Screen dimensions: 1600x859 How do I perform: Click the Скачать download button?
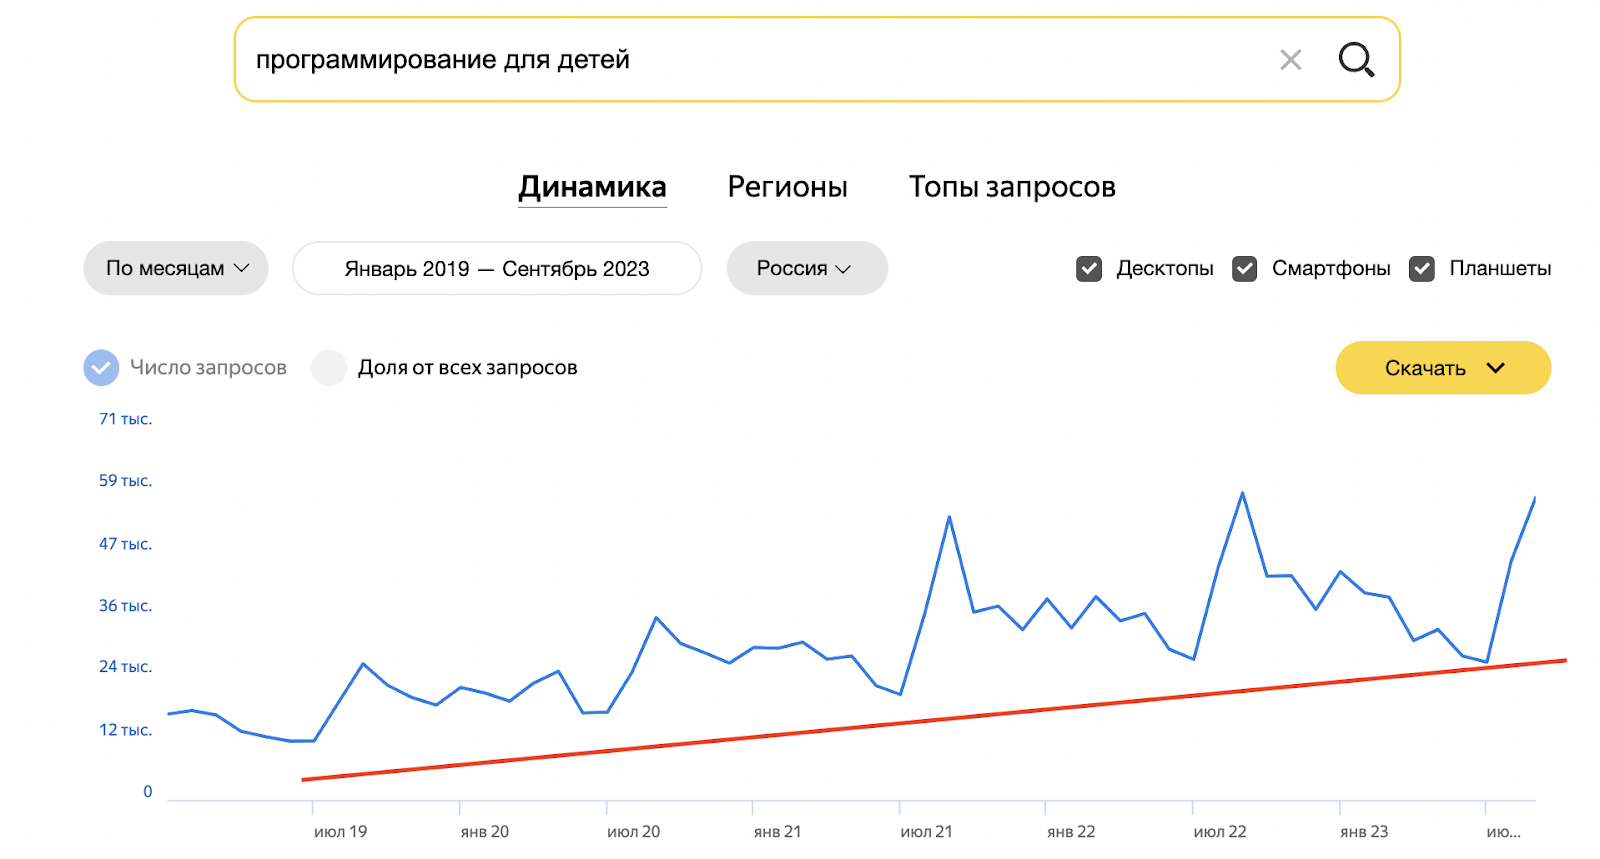point(1443,368)
